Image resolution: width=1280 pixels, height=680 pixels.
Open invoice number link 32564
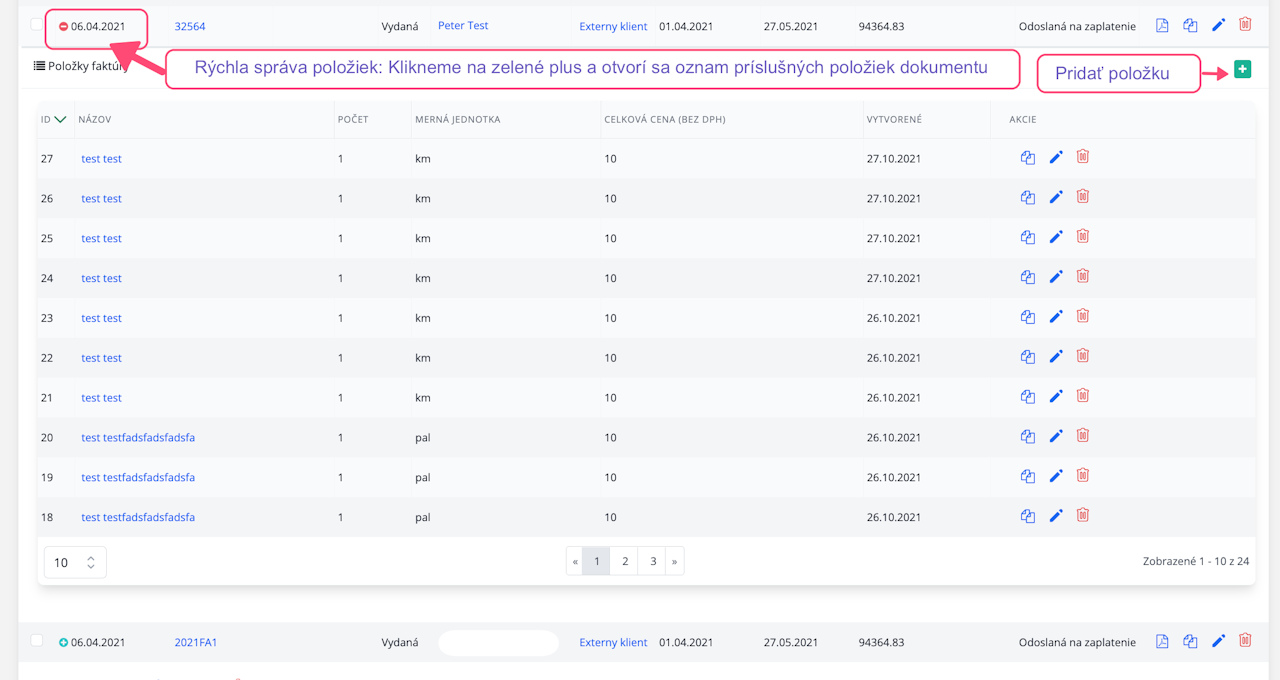point(189,26)
